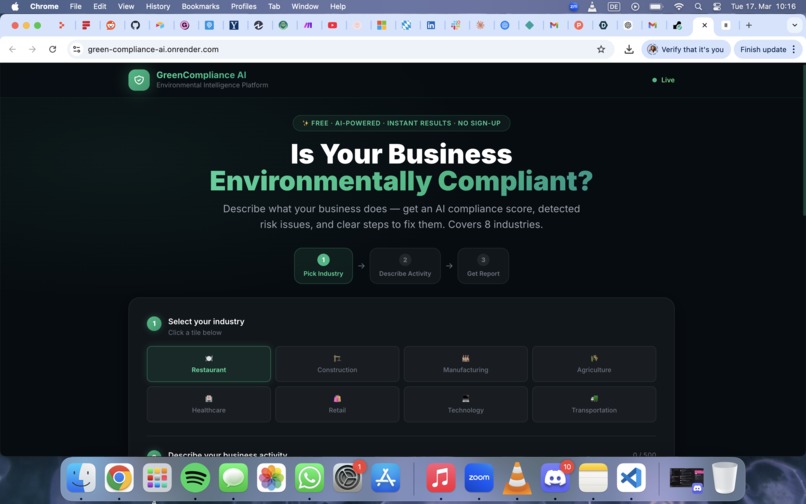Screen dimensions: 806x504
Task: Select the Technology industry tile
Action: 466,404
